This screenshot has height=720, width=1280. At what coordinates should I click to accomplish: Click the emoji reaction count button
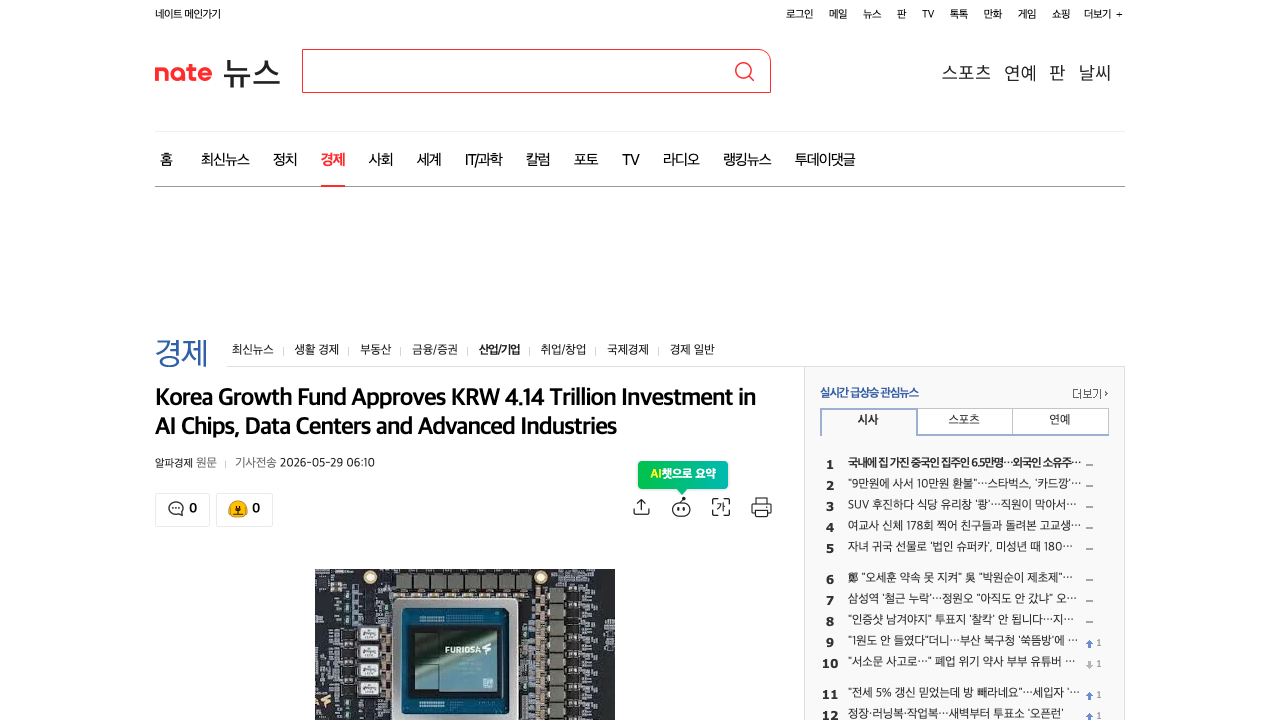[x=244, y=509]
